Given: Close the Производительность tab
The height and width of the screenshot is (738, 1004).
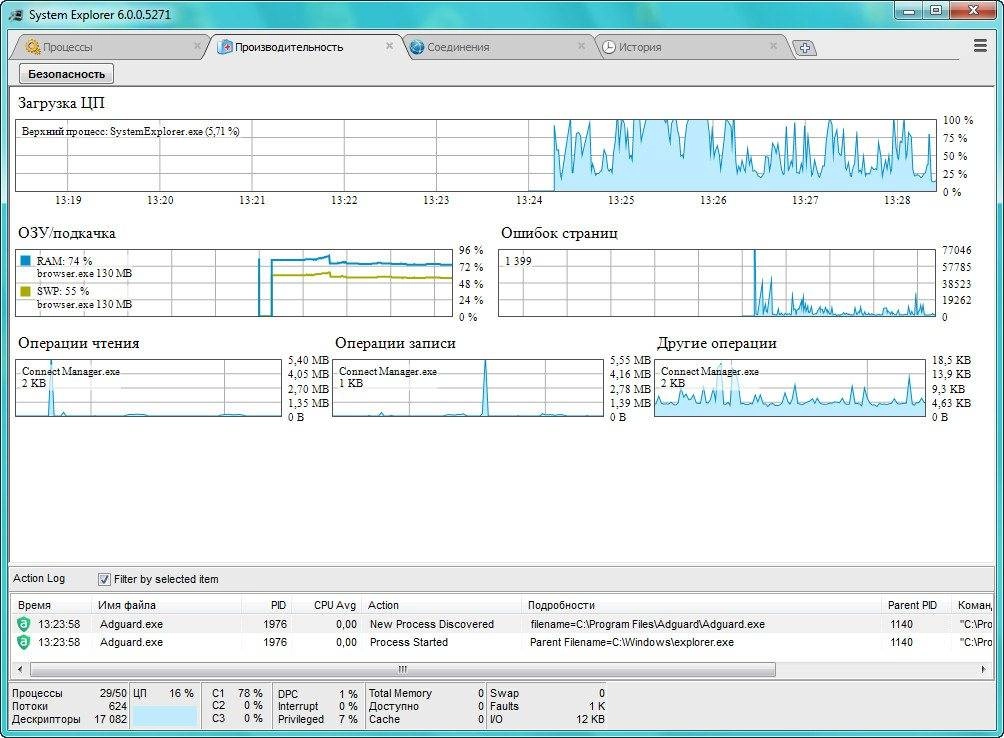Looking at the screenshot, I should (389, 46).
